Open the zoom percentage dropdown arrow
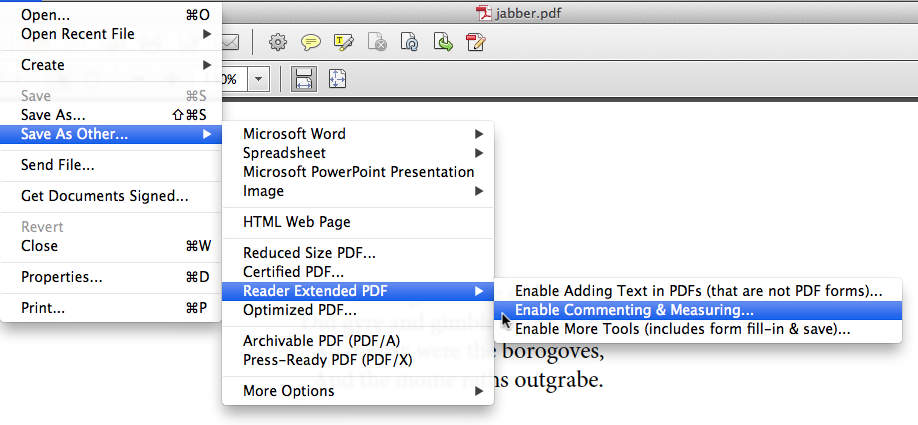 tap(258, 79)
